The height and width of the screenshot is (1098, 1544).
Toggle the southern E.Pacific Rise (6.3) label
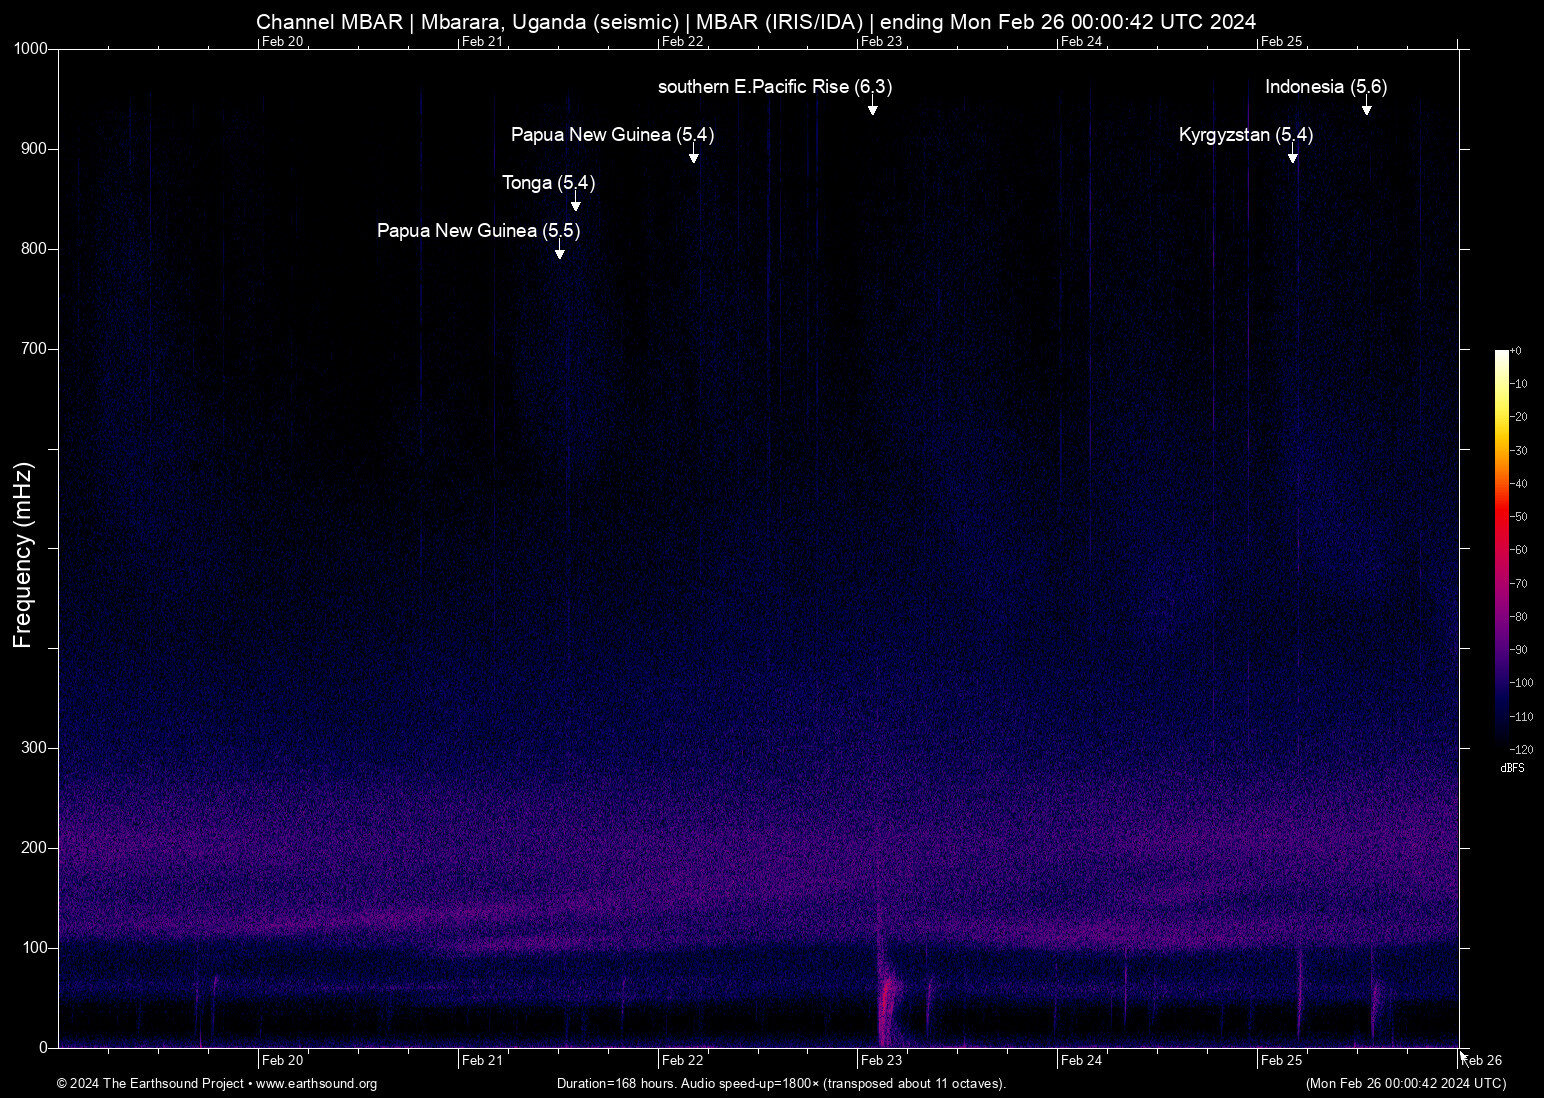pyautogui.click(x=773, y=87)
